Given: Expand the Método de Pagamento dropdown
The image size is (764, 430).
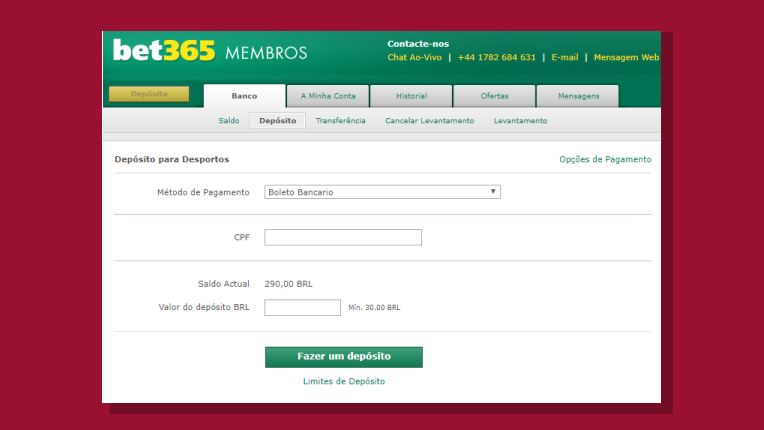Looking at the screenshot, I should [x=382, y=192].
